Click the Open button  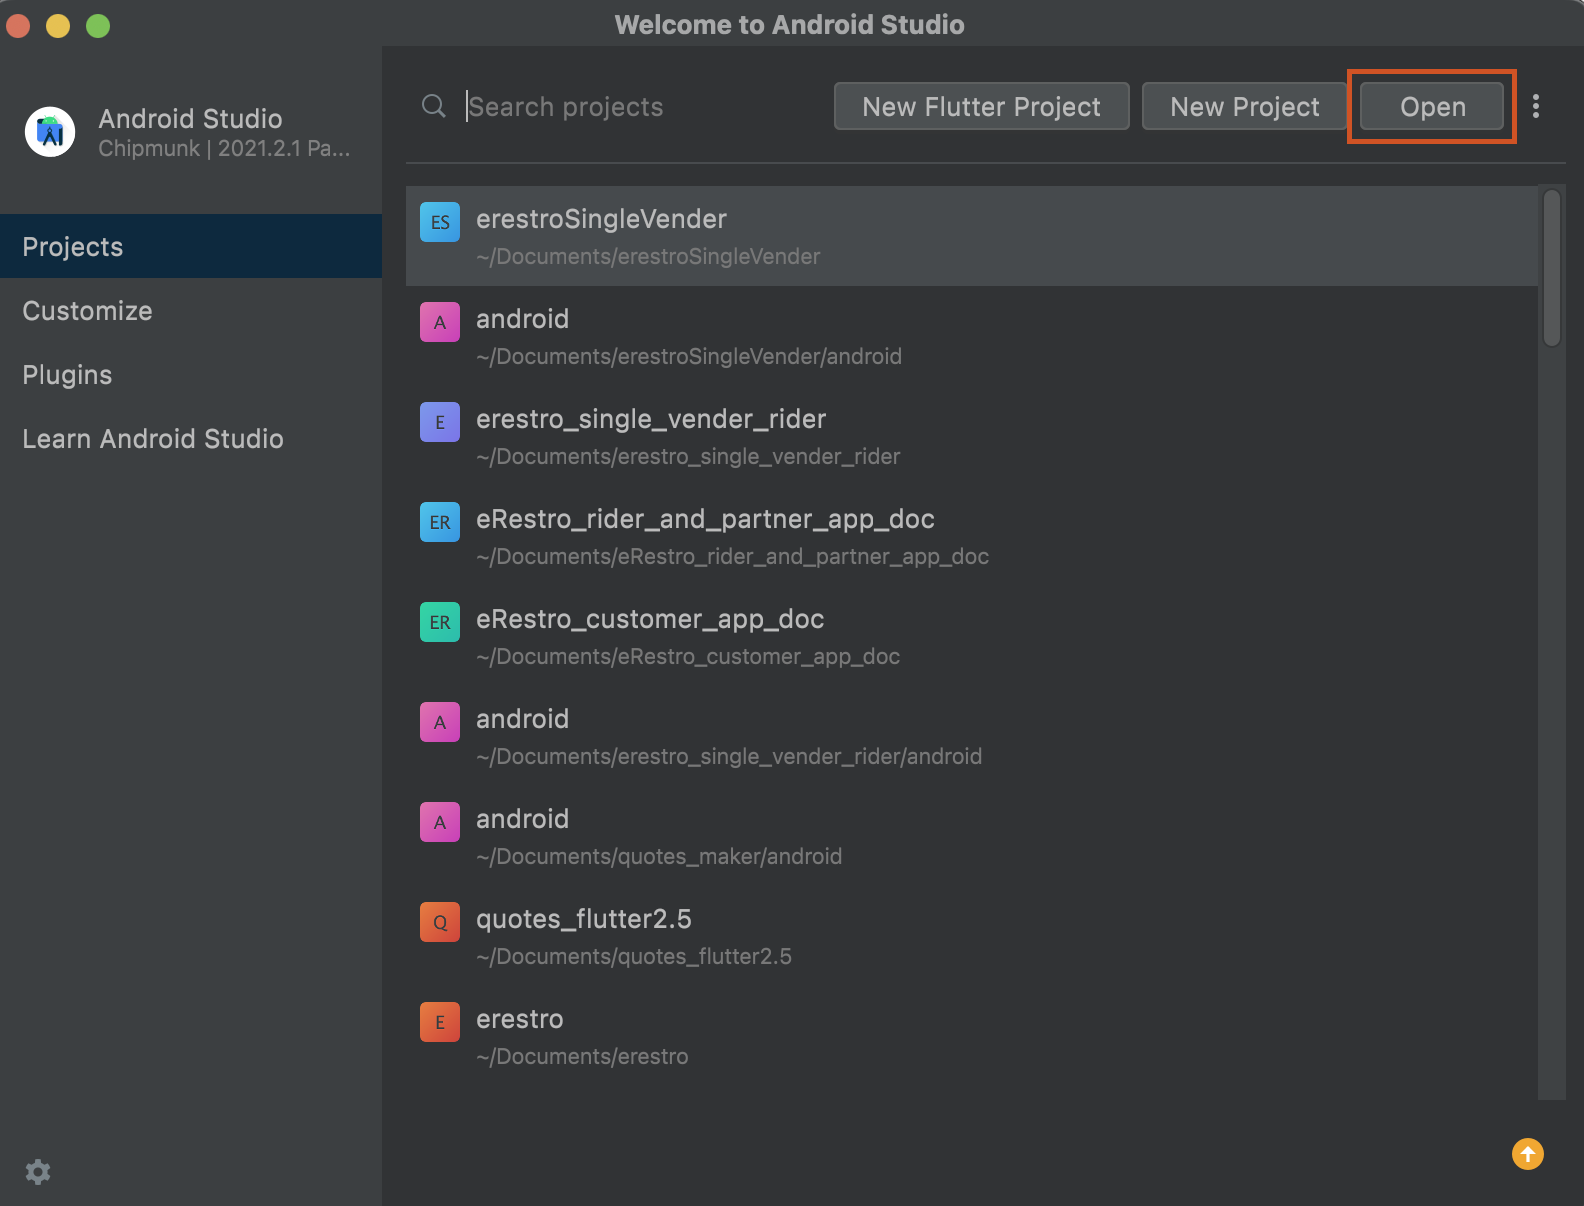pyautogui.click(x=1432, y=106)
